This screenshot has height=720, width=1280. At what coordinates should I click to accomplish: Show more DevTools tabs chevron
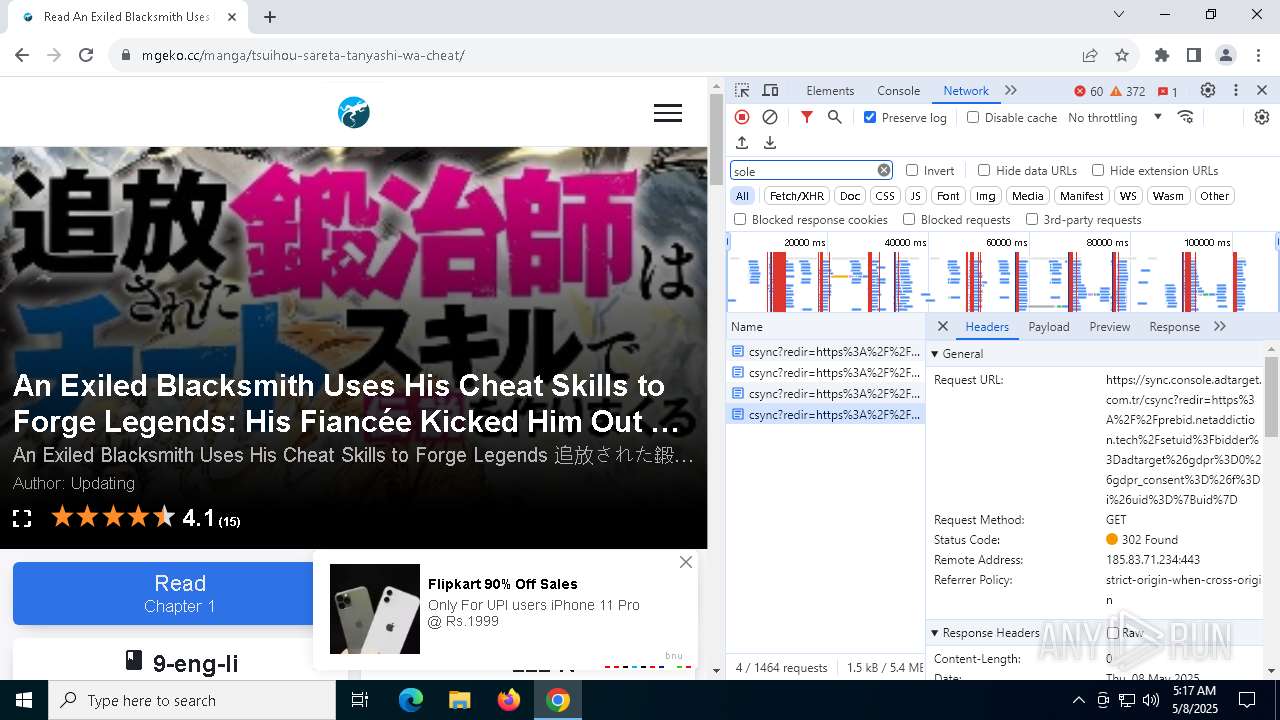(x=1011, y=90)
